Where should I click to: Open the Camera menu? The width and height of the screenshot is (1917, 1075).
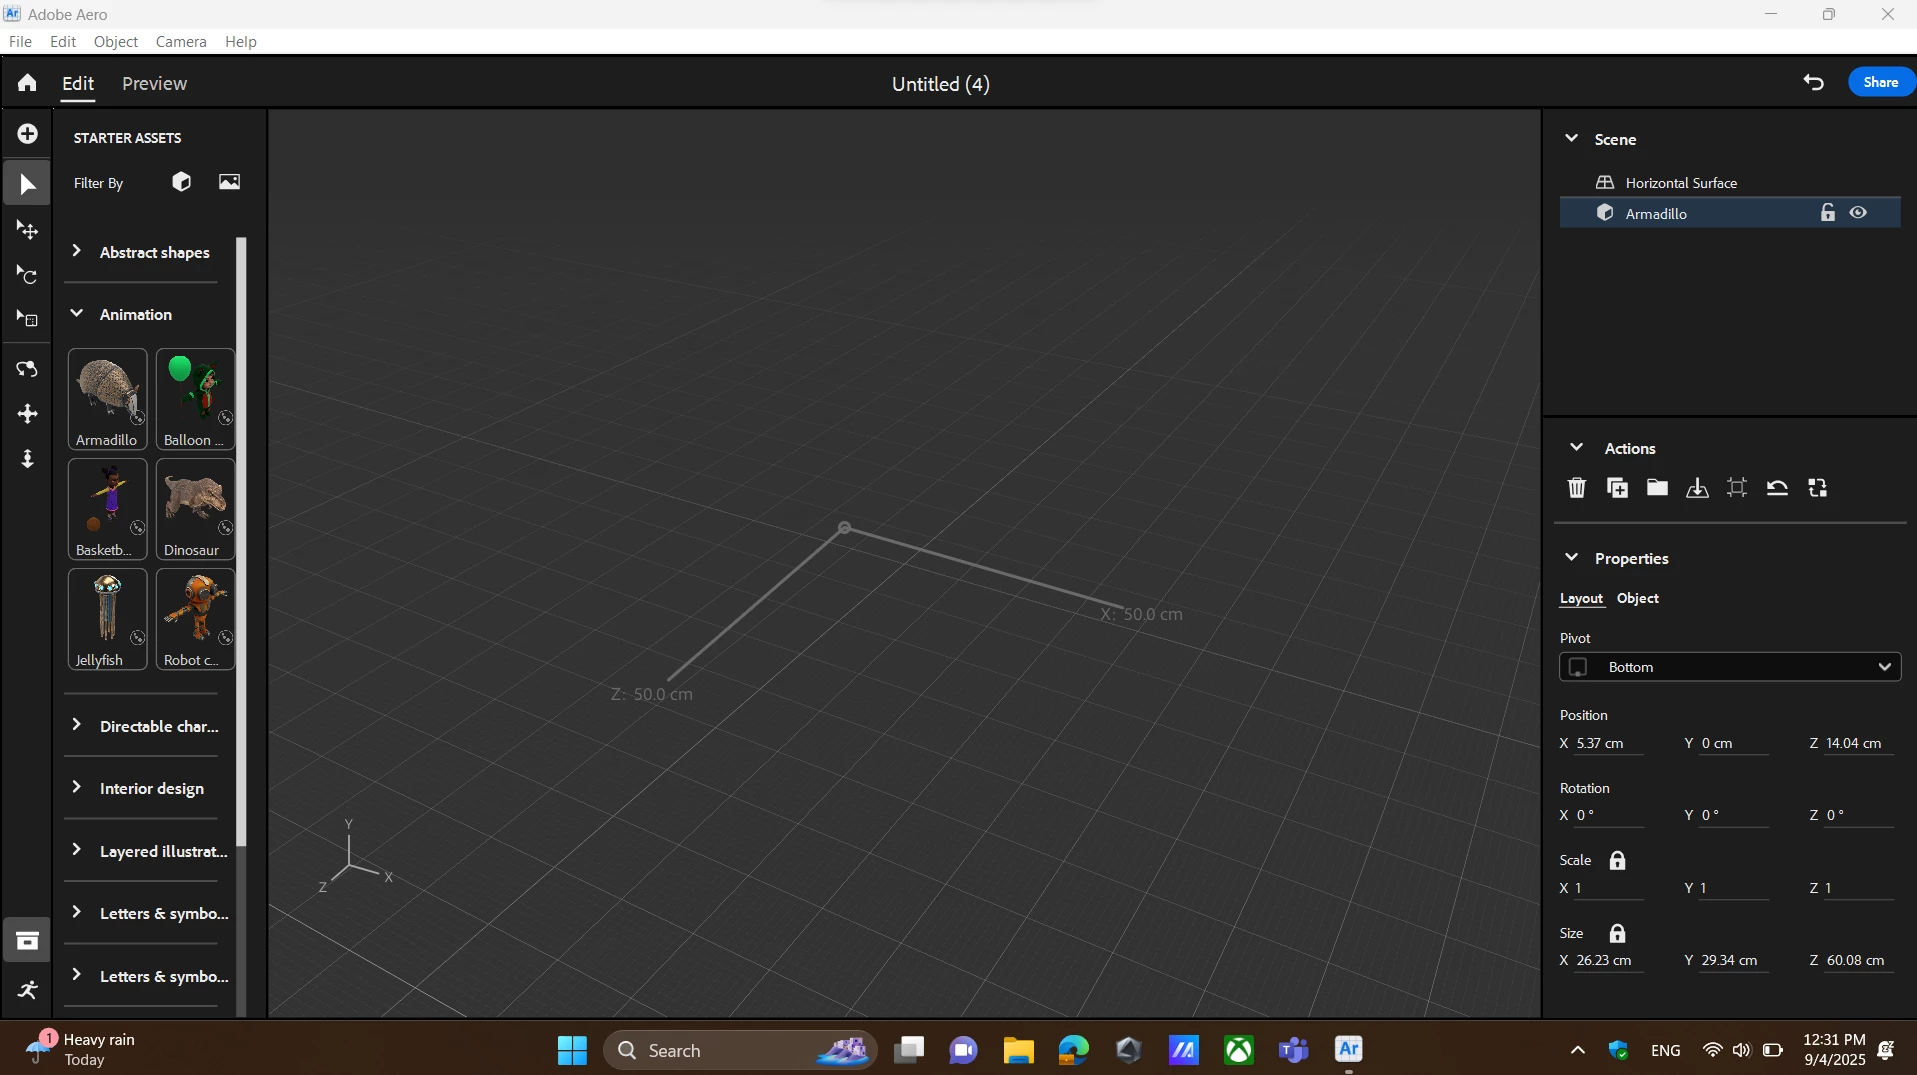tap(181, 41)
